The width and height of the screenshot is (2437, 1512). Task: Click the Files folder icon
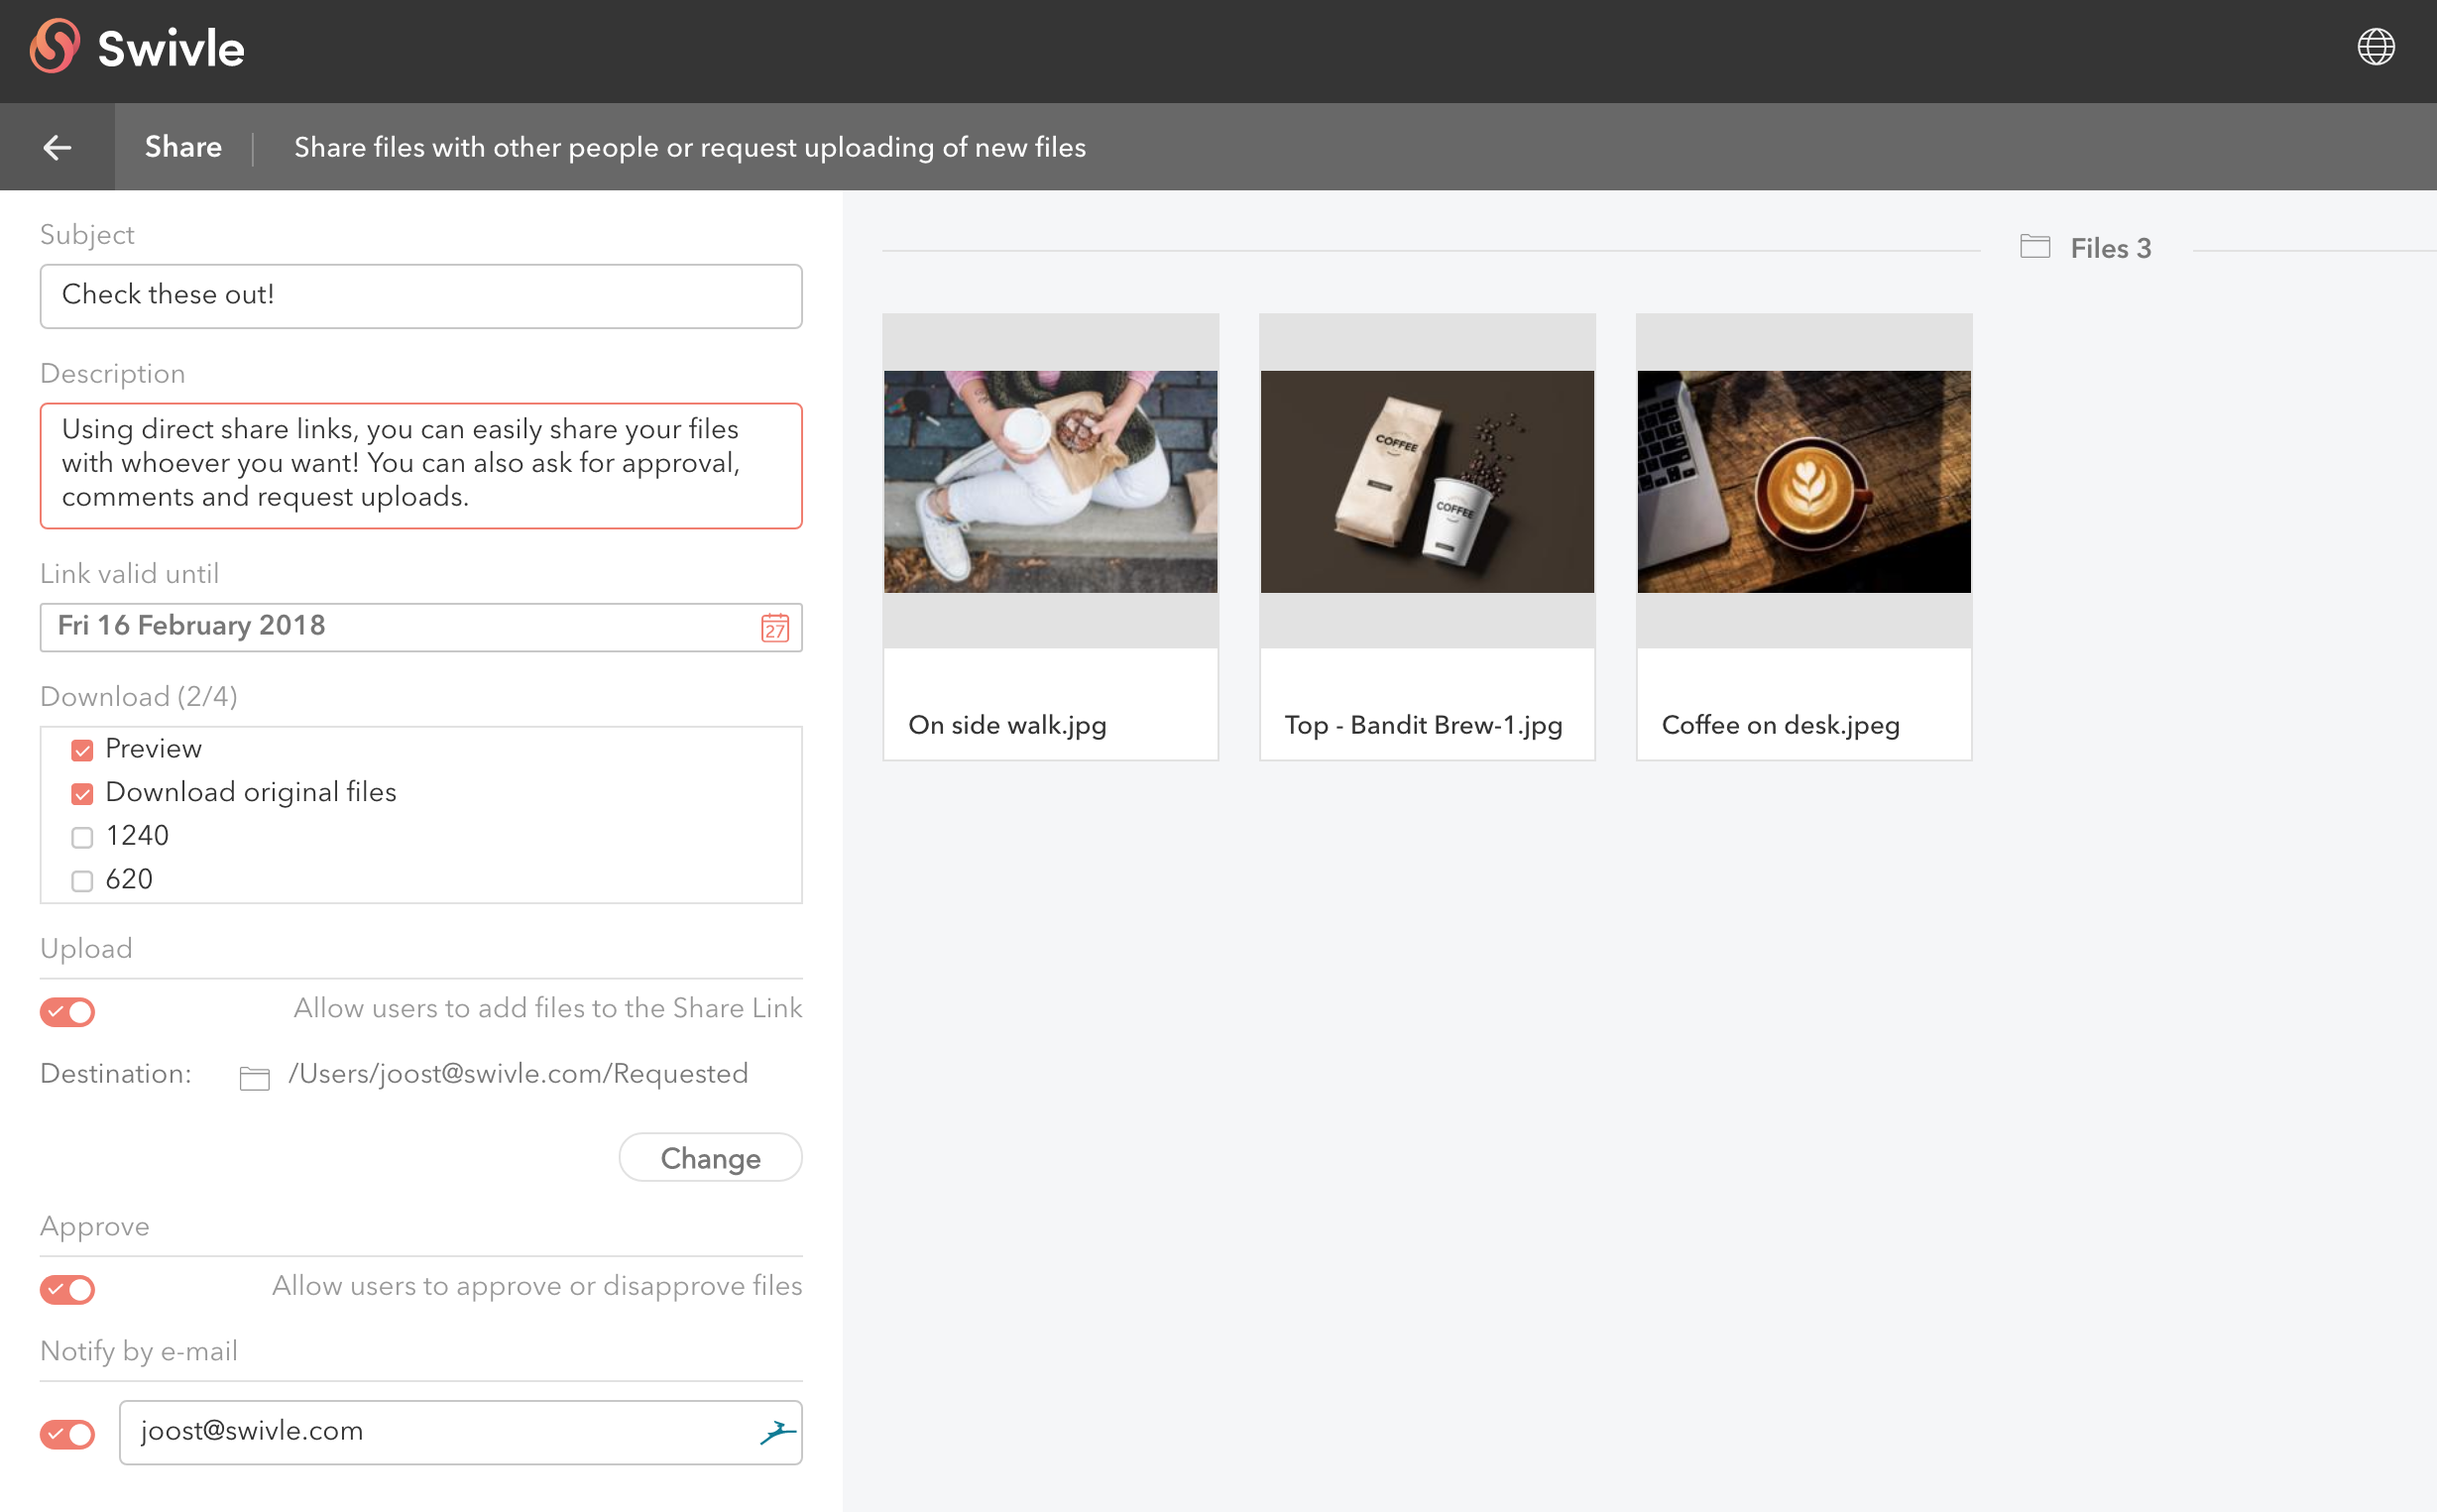tap(2034, 247)
